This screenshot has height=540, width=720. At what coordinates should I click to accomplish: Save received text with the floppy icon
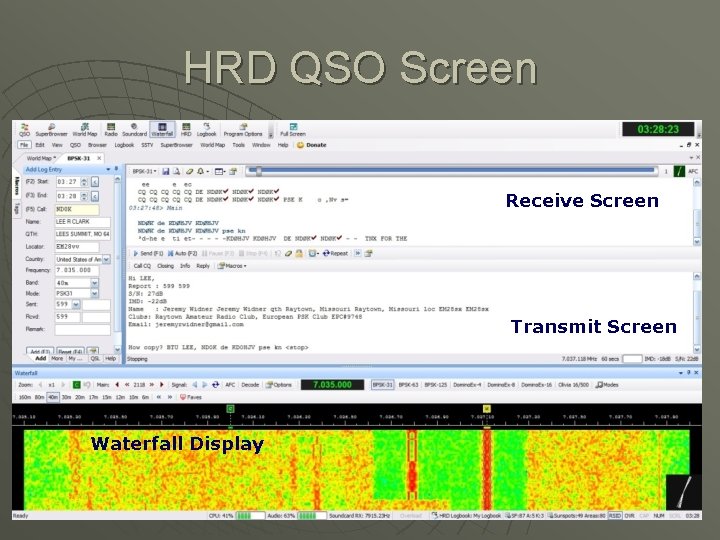pos(166,171)
